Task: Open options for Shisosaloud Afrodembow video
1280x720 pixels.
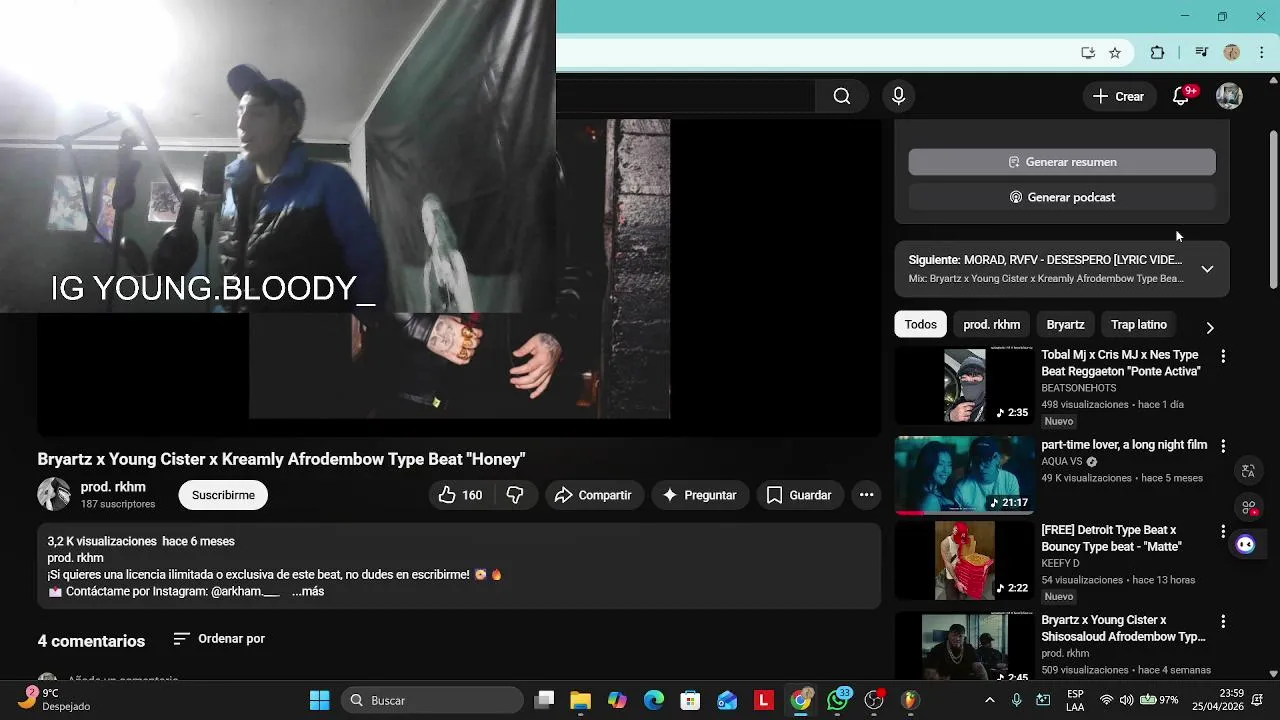Action: tap(1222, 621)
